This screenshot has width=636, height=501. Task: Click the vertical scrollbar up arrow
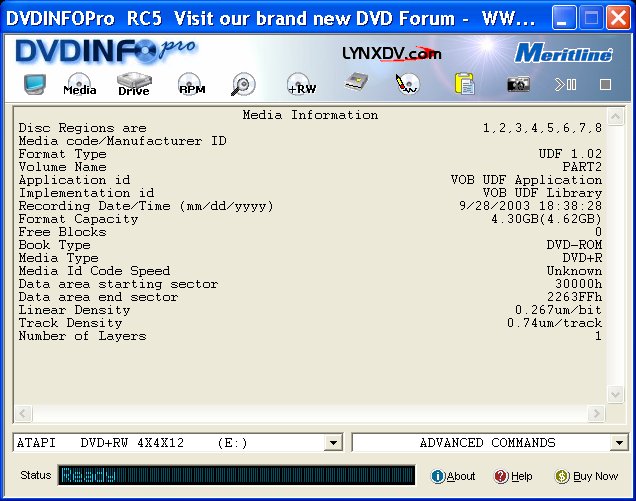click(x=615, y=117)
